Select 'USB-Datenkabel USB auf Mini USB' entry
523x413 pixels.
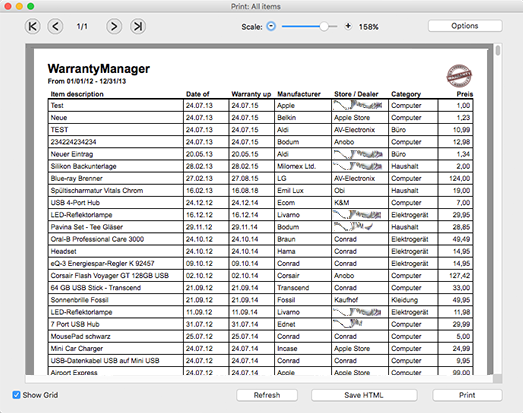116,361
